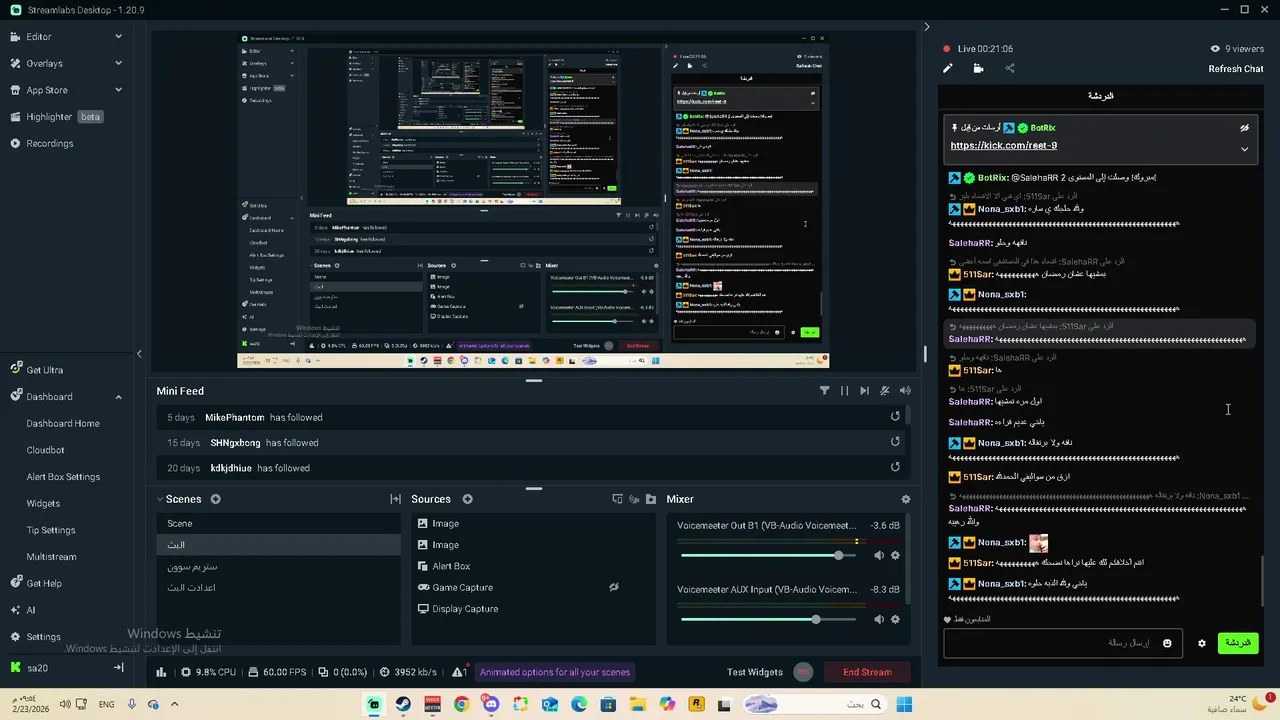The image size is (1280, 720).
Task: Toggle Studio Mode icon in Sources header
Action: point(634,499)
